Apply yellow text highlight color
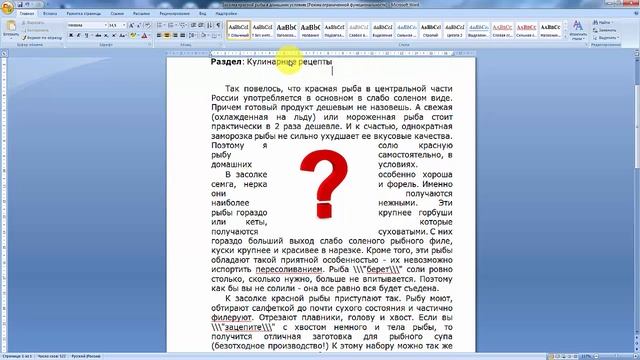640x360 pixels. coord(133,36)
